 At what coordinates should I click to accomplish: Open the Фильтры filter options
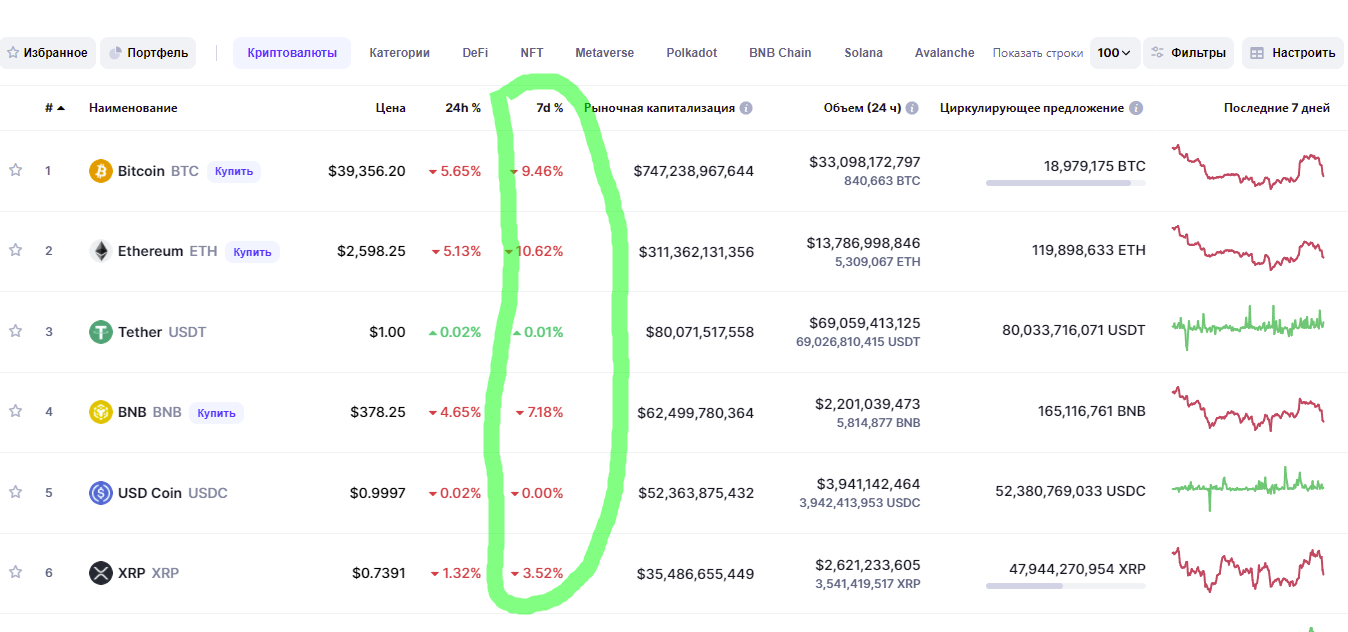pos(1188,53)
